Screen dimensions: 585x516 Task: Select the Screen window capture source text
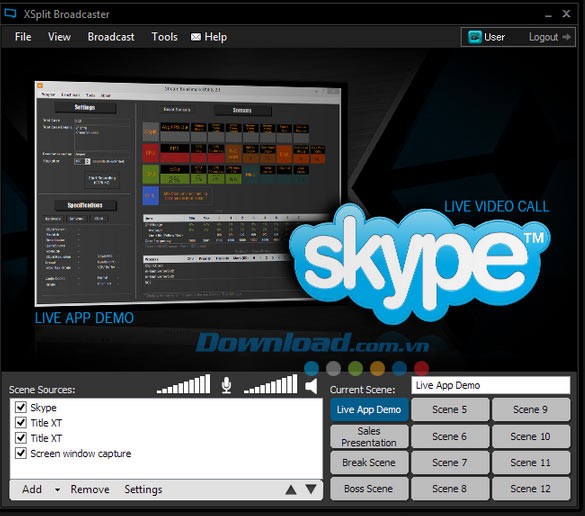[x=81, y=454]
